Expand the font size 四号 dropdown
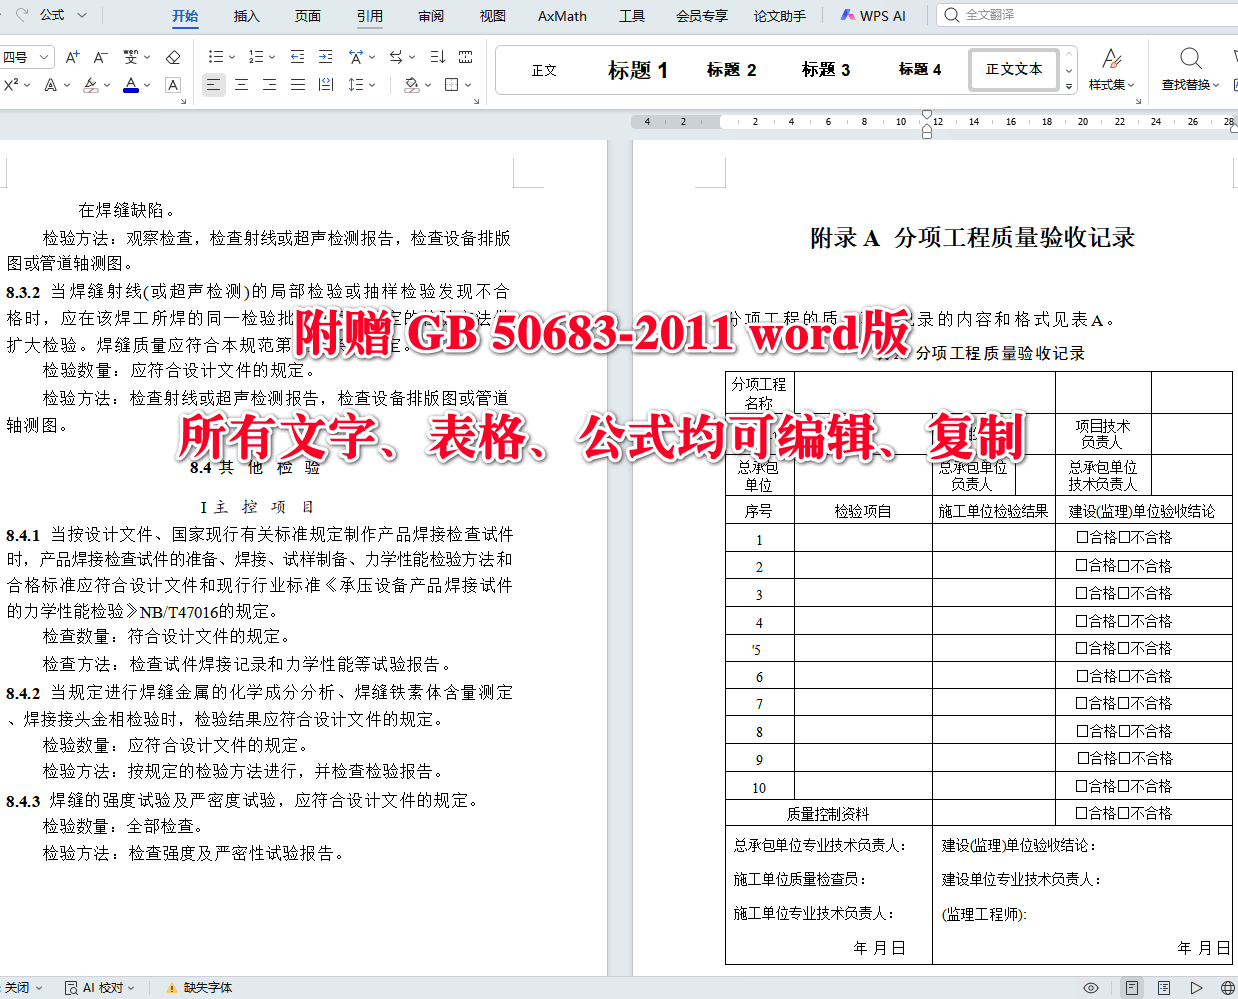 coord(44,57)
